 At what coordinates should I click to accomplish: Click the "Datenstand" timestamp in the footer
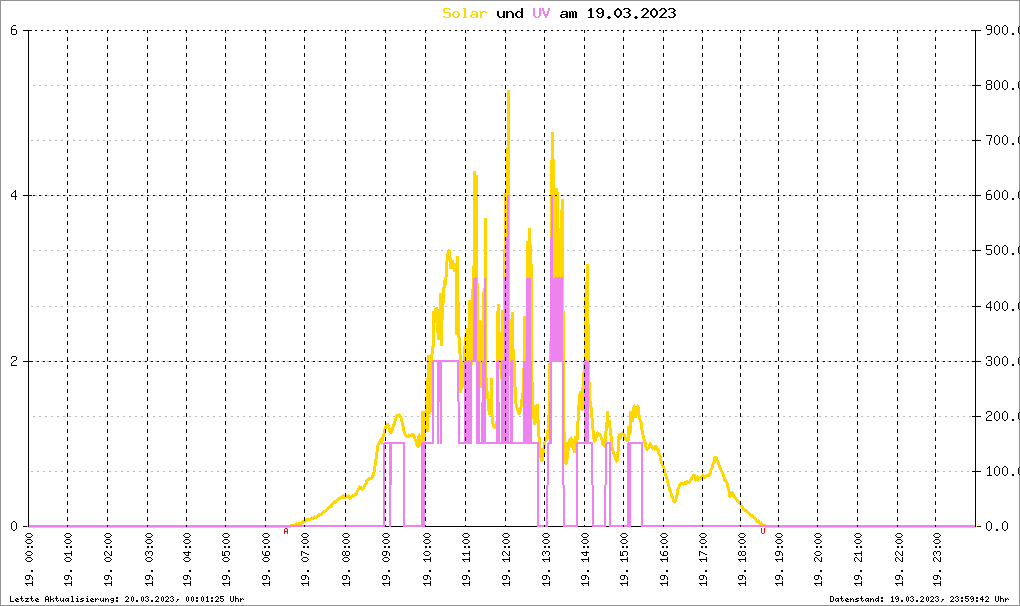[921, 599]
